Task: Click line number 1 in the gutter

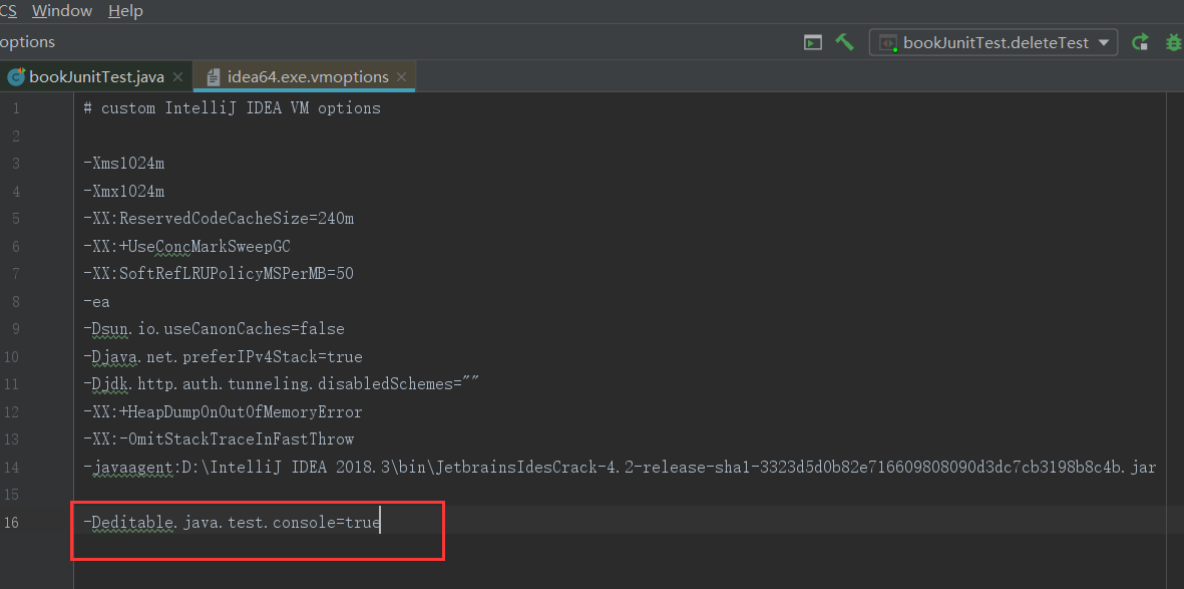Action: click(x=17, y=108)
